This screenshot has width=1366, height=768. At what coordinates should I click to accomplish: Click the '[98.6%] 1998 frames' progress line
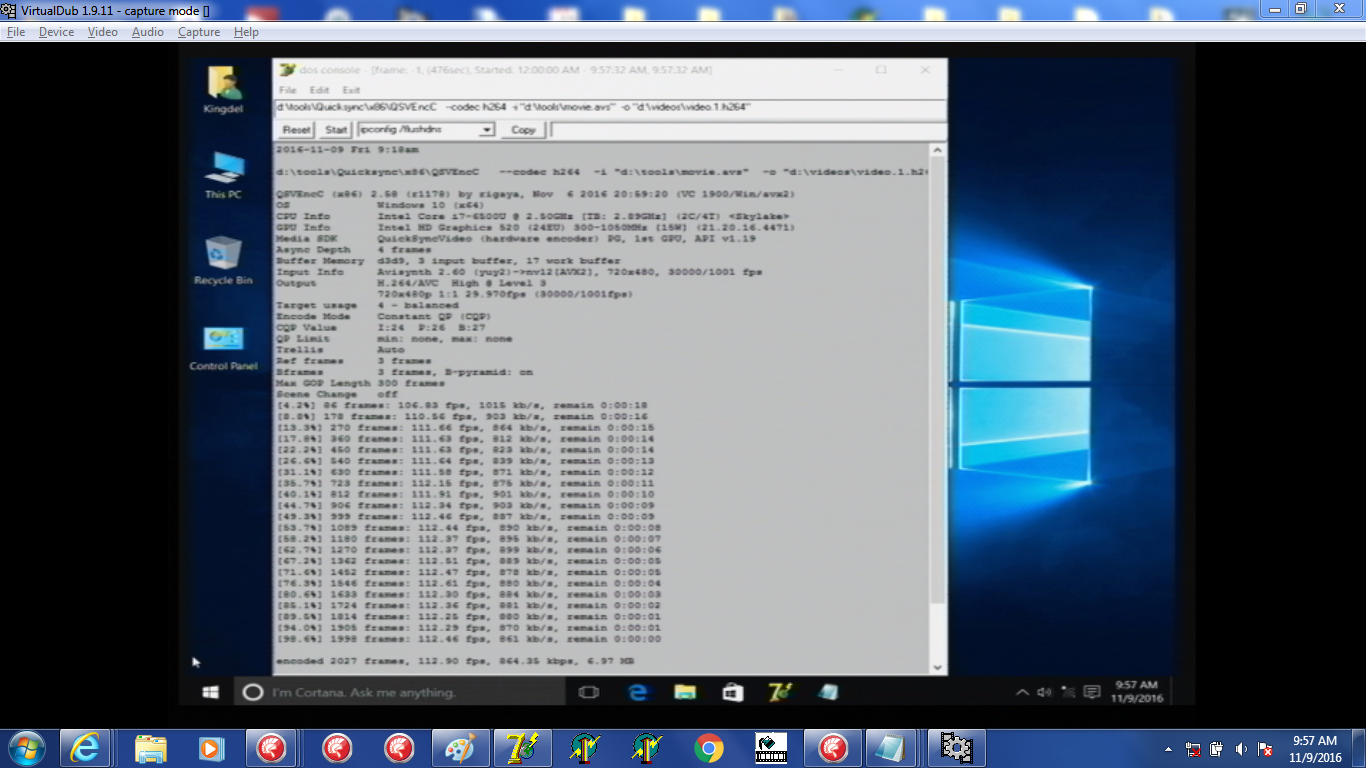click(x=468, y=639)
